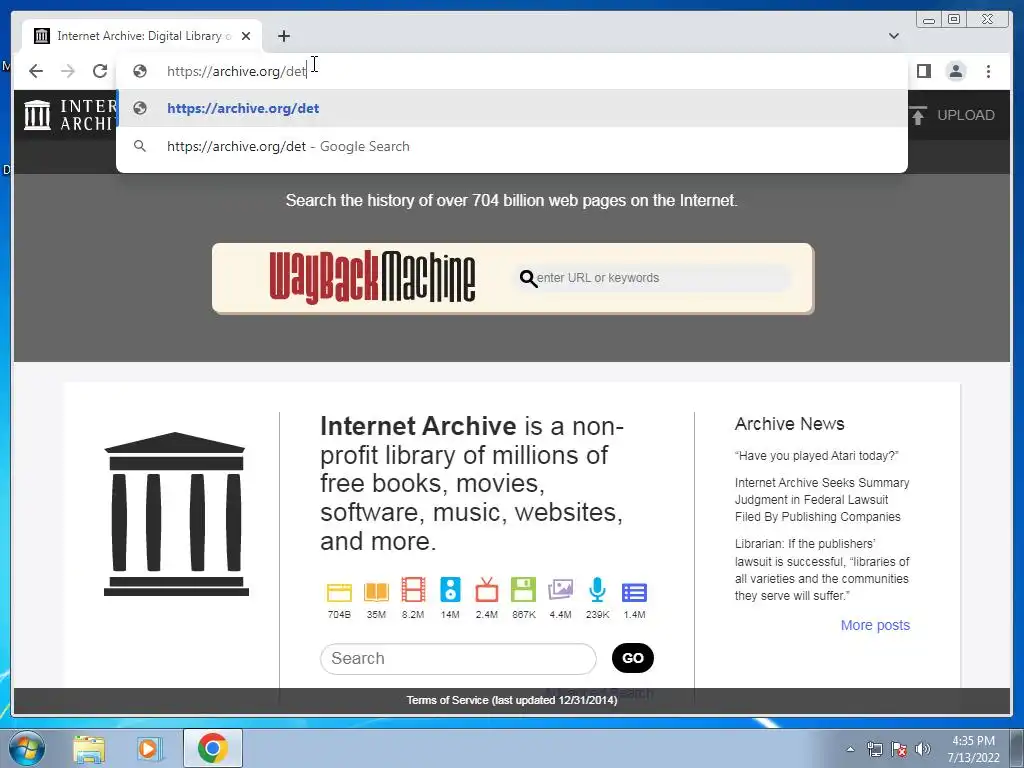Click the 'Archive News' heading
1024x768 pixels.
790,424
